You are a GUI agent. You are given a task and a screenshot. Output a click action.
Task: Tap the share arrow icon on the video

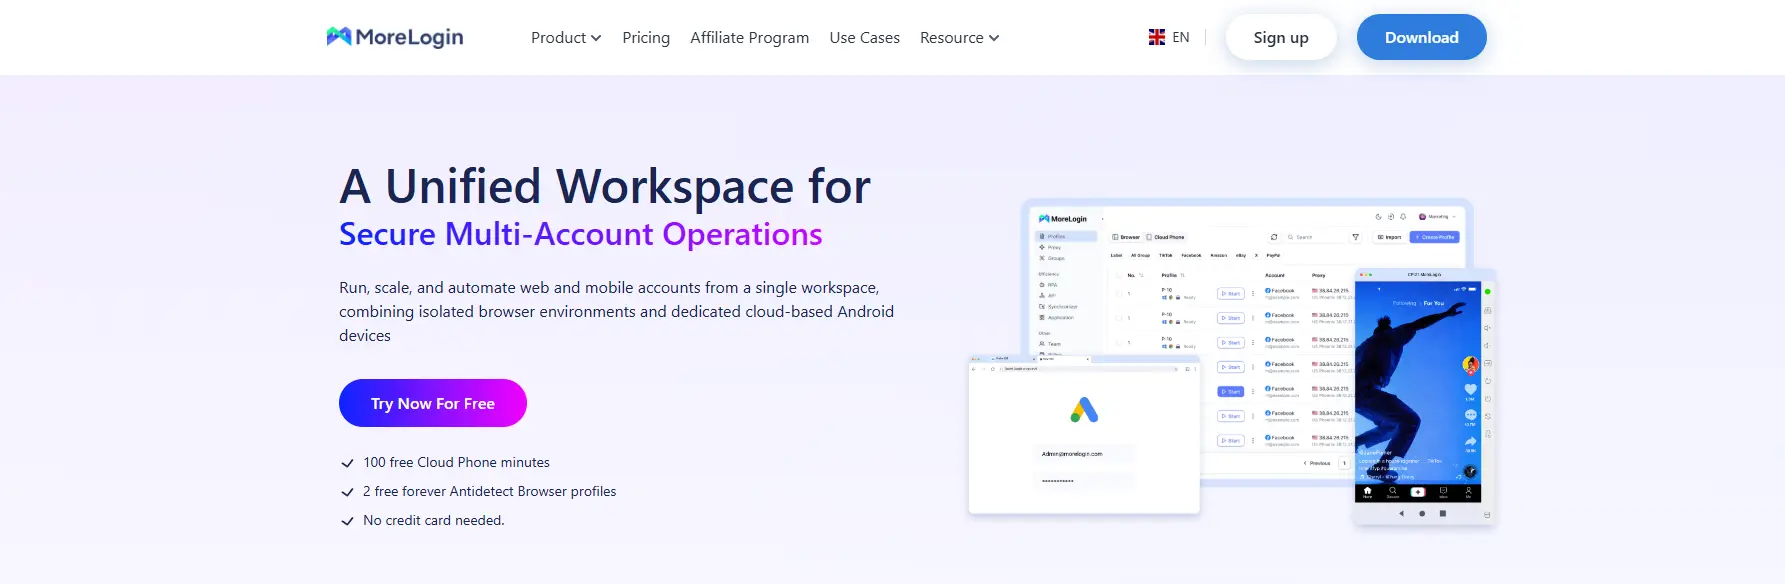(1470, 441)
